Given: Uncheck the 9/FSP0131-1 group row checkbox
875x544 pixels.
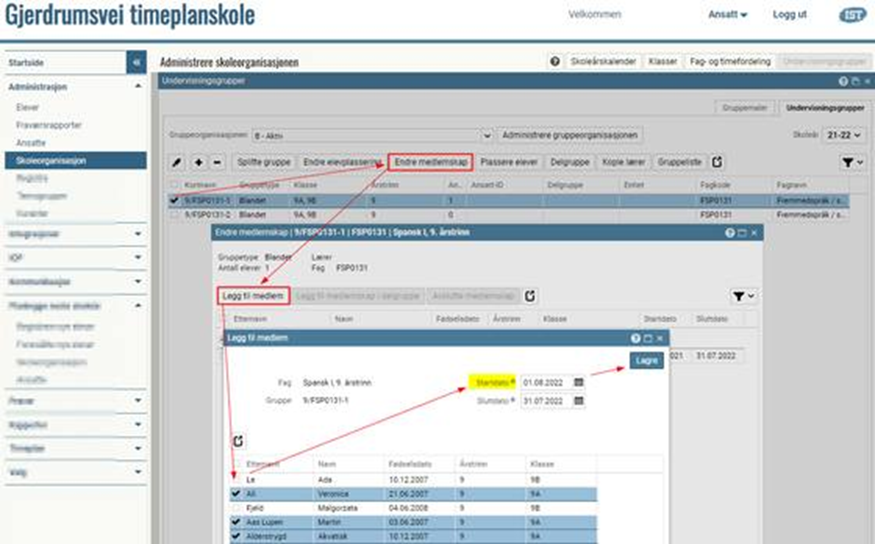Looking at the screenshot, I should (176, 200).
